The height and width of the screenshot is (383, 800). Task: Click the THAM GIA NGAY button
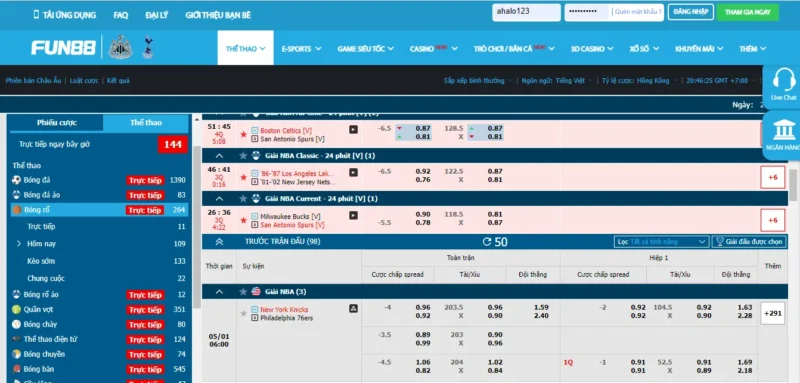(747, 12)
